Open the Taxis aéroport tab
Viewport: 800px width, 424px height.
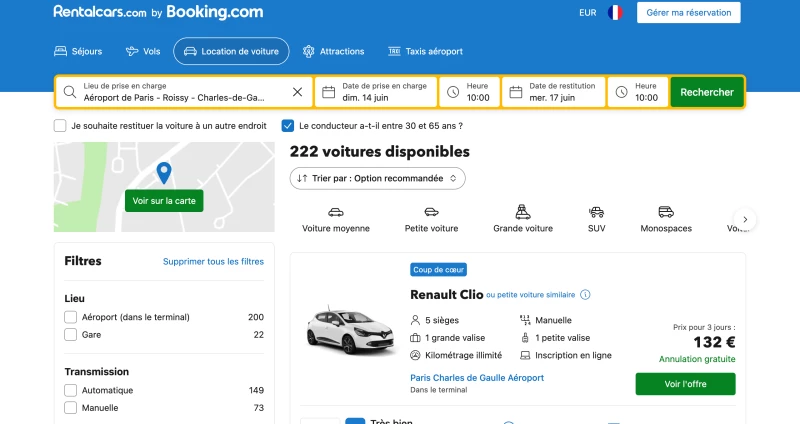tap(425, 51)
